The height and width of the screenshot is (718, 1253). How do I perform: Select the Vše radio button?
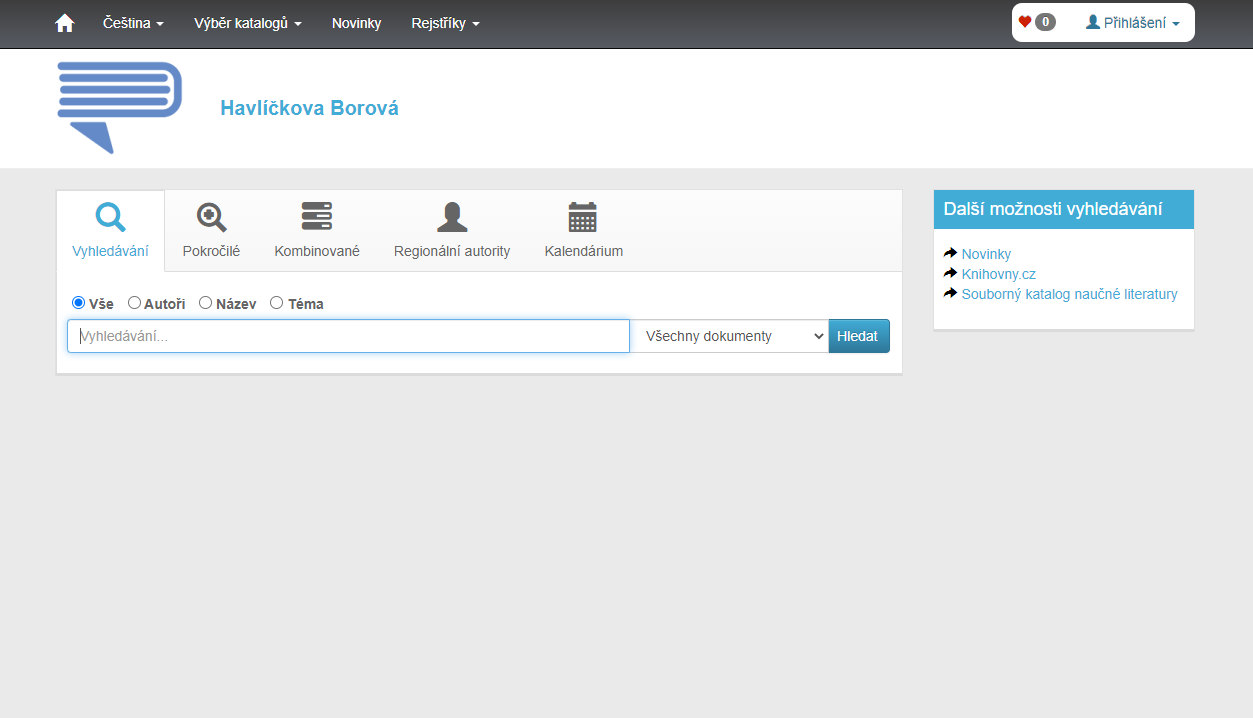(79, 303)
